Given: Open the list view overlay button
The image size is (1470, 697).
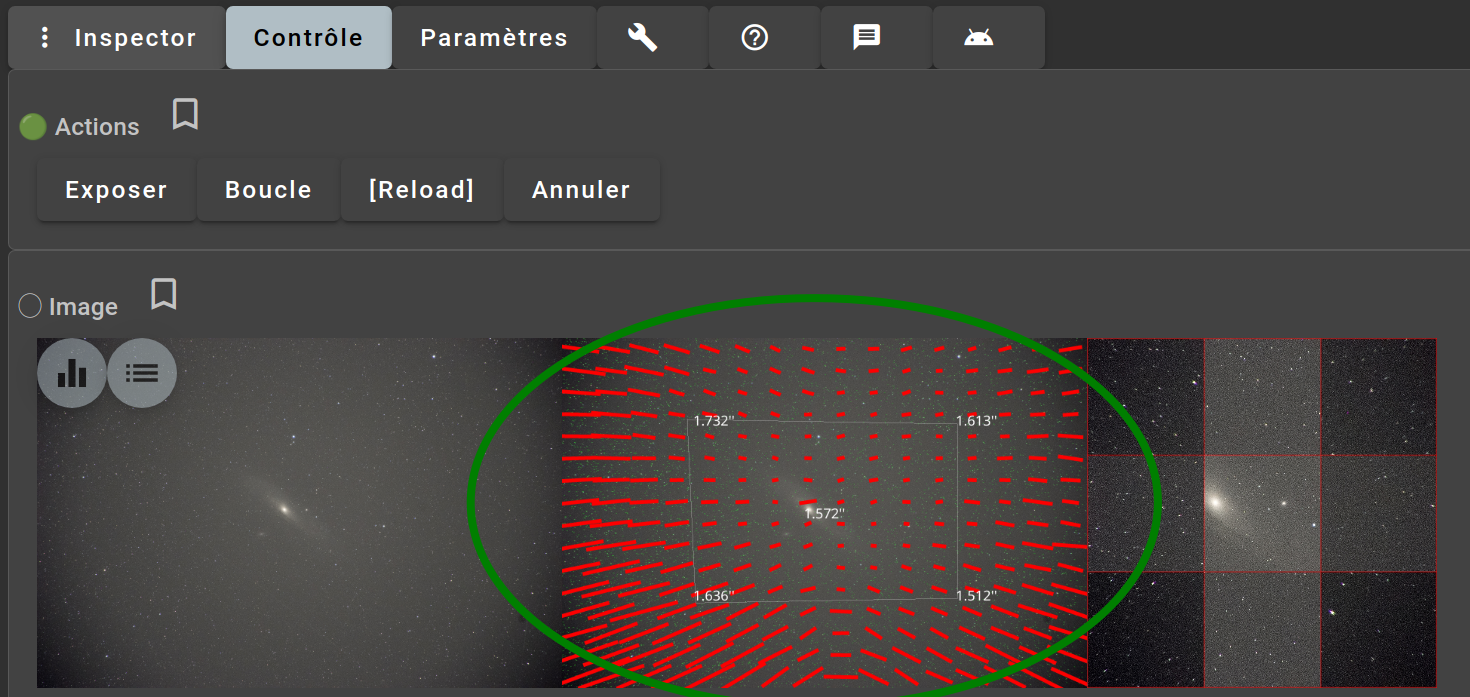Looking at the screenshot, I should 142,373.
